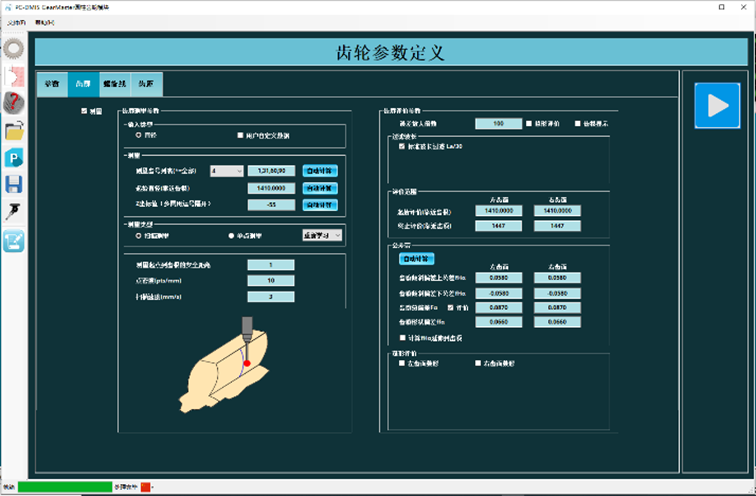Open help via the red question mark icon

(14, 102)
